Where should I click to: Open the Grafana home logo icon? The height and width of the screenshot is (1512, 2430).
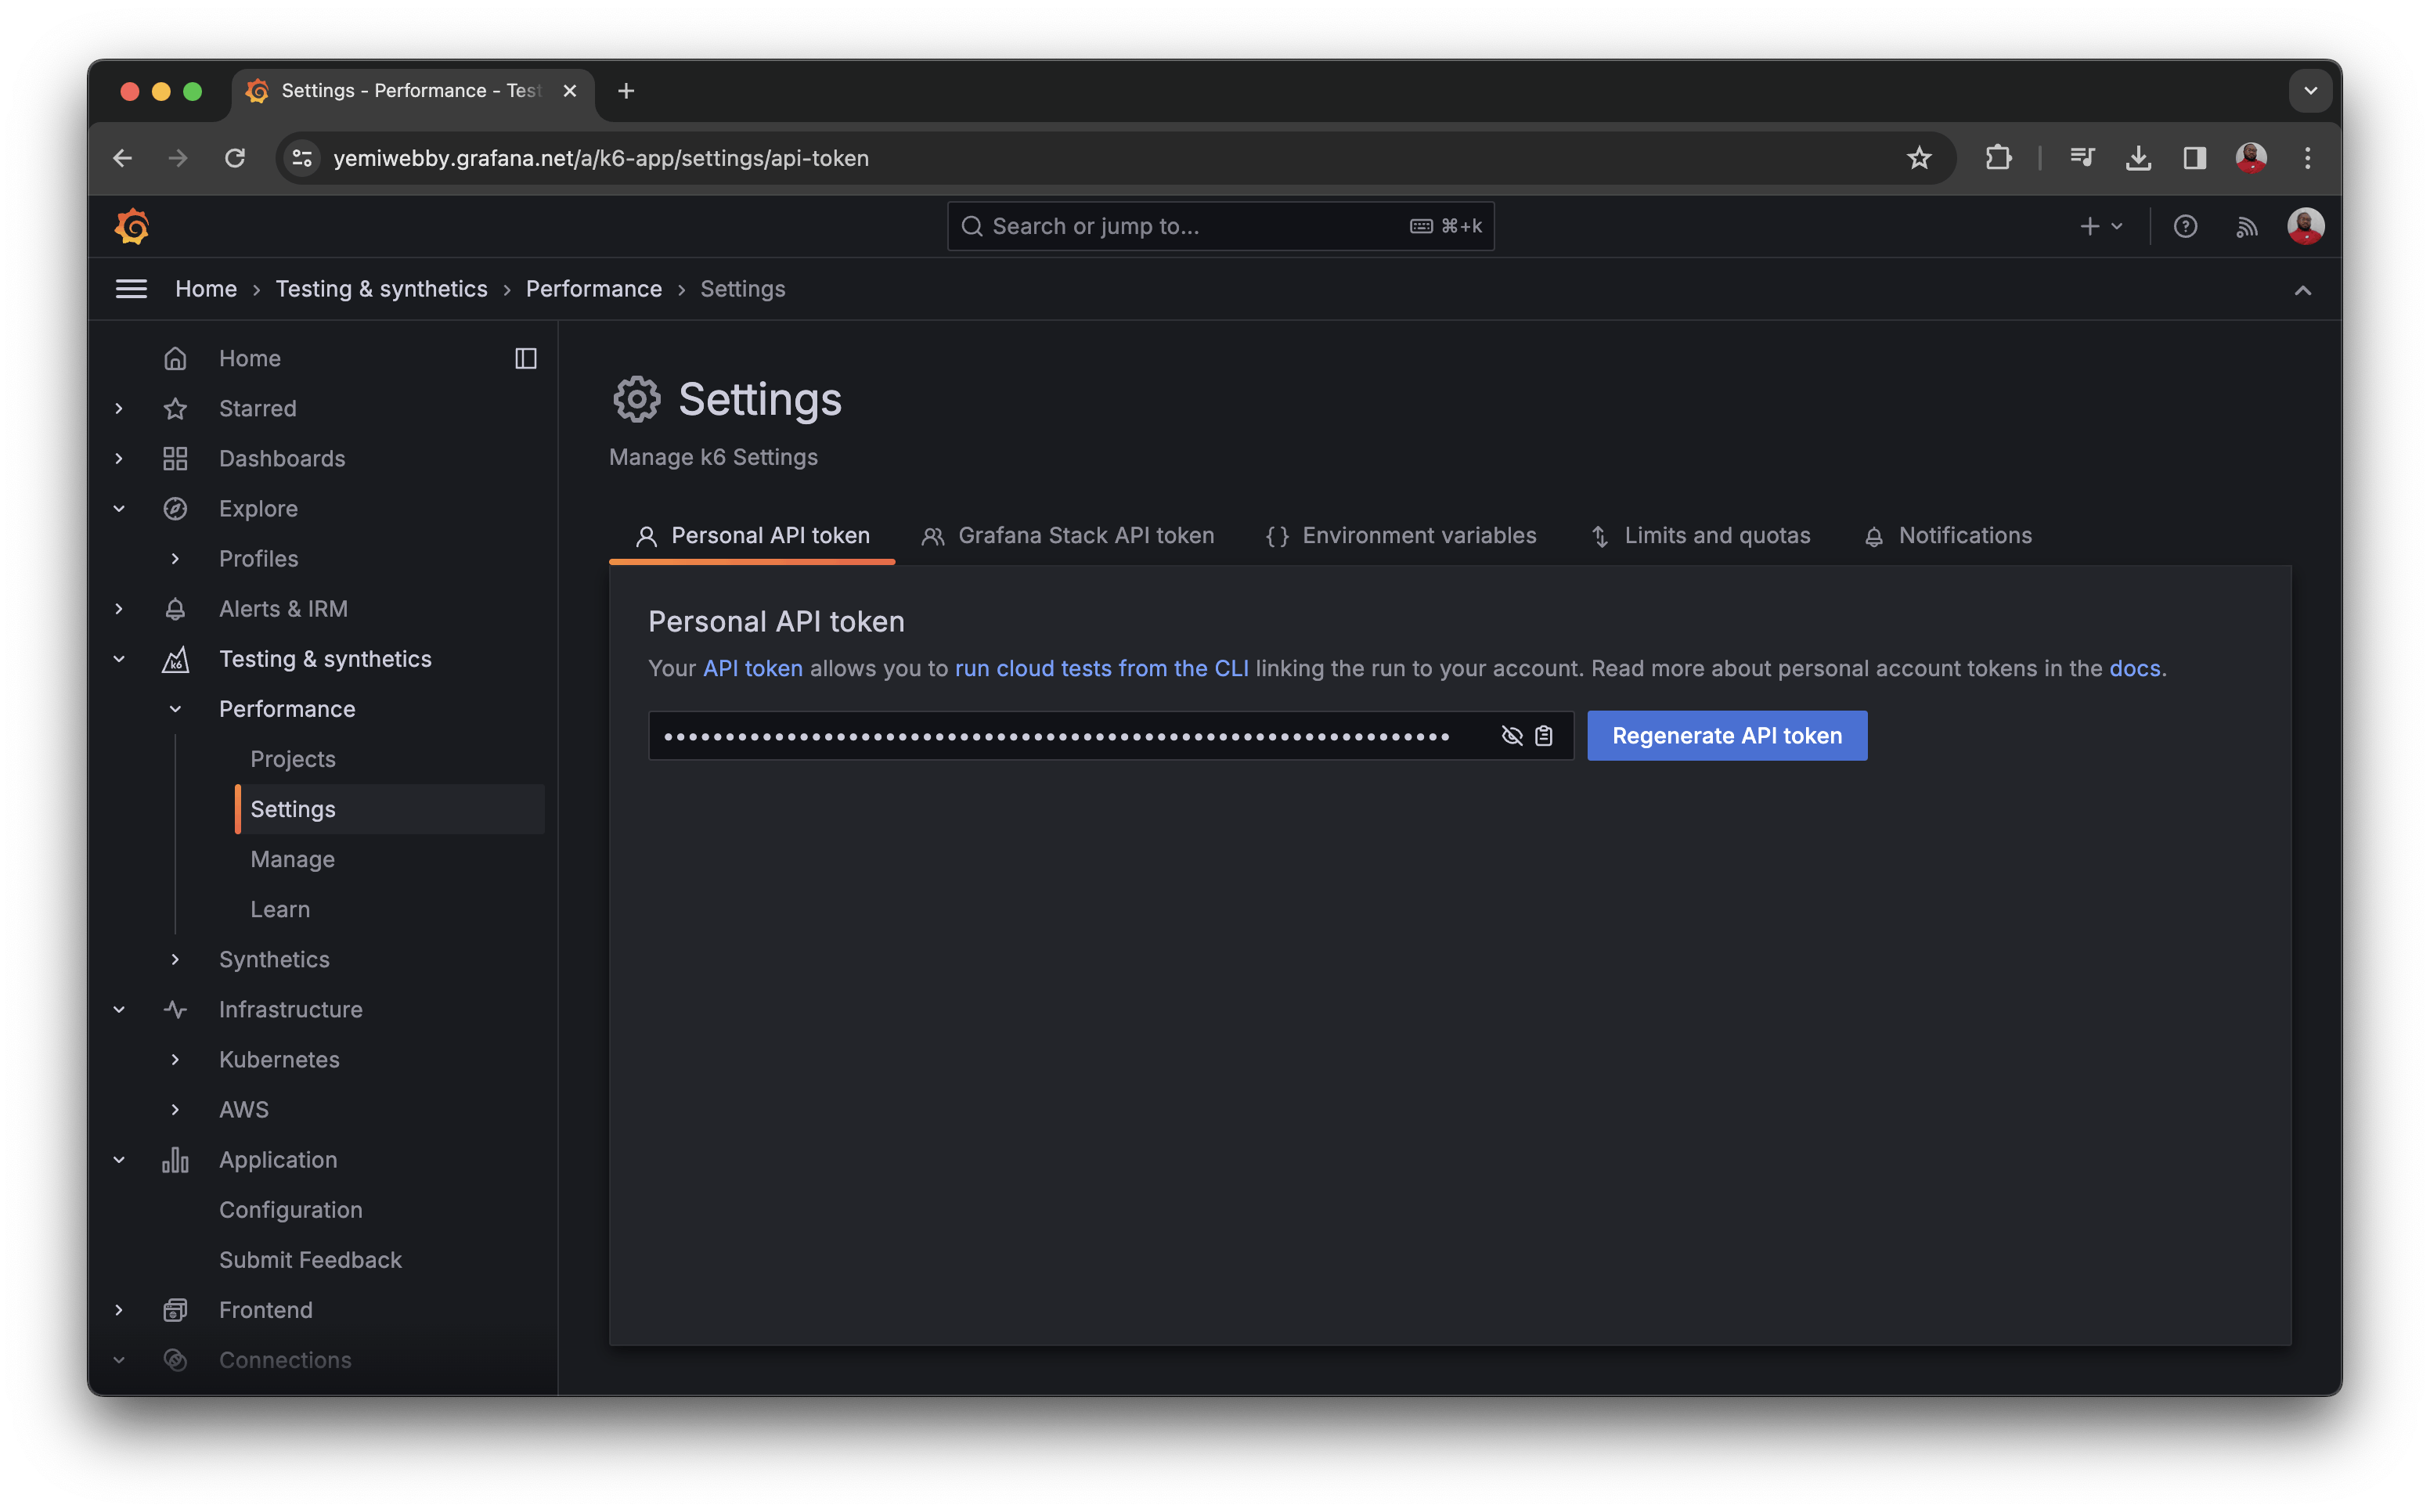tap(131, 226)
